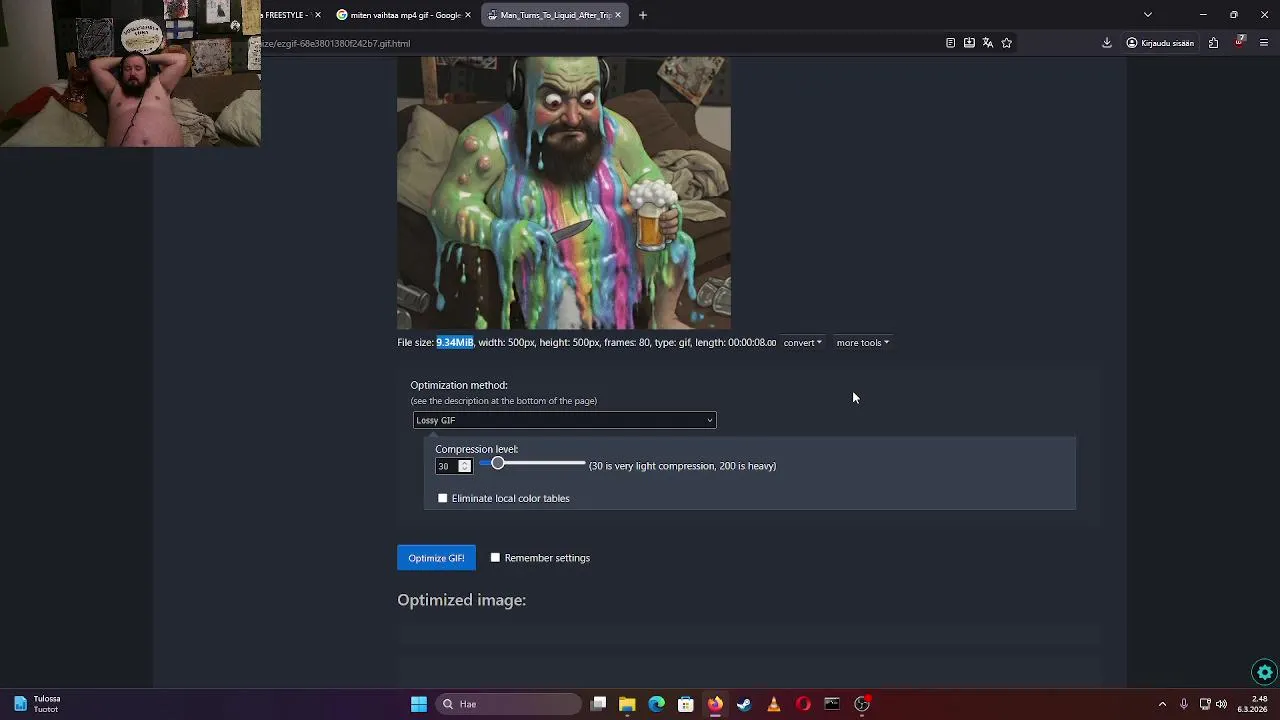Viewport: 1280px width, 720px height.
Task: Click the taskbar Hae search box
Action: [510, 704]
